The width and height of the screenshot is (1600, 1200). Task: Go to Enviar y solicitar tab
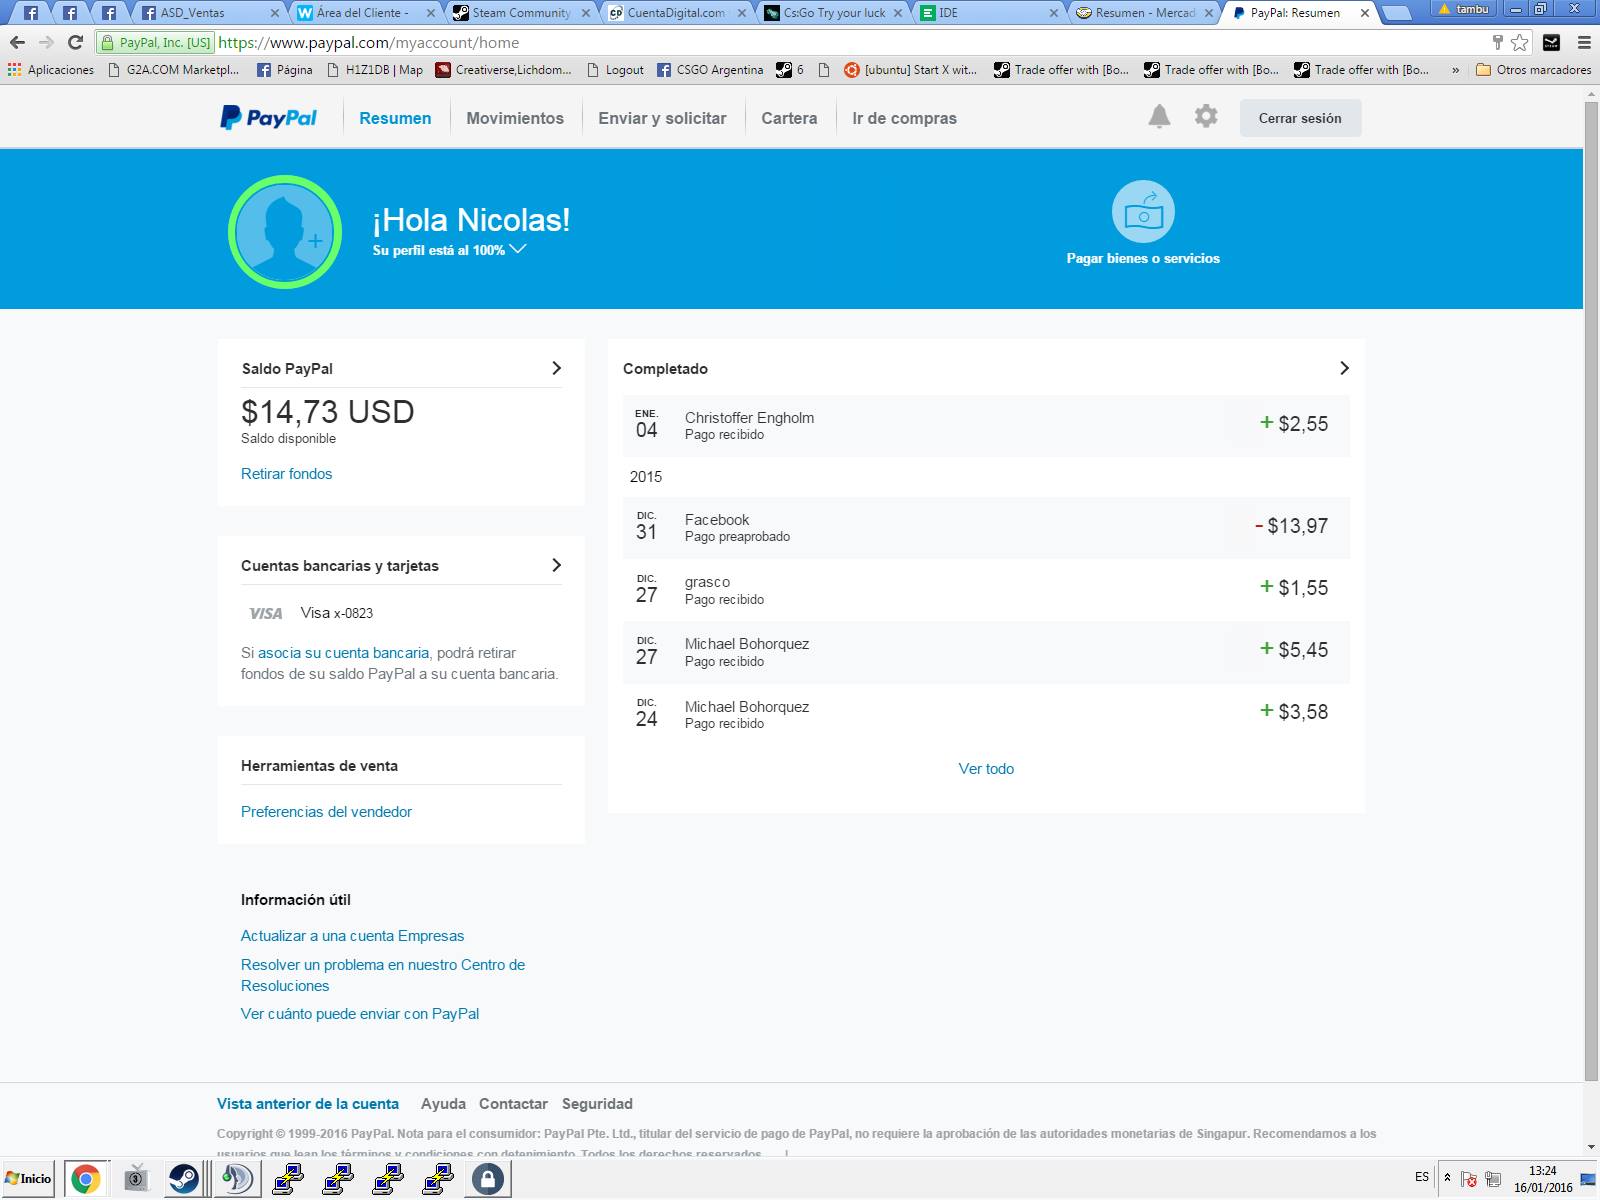point(662,118)
